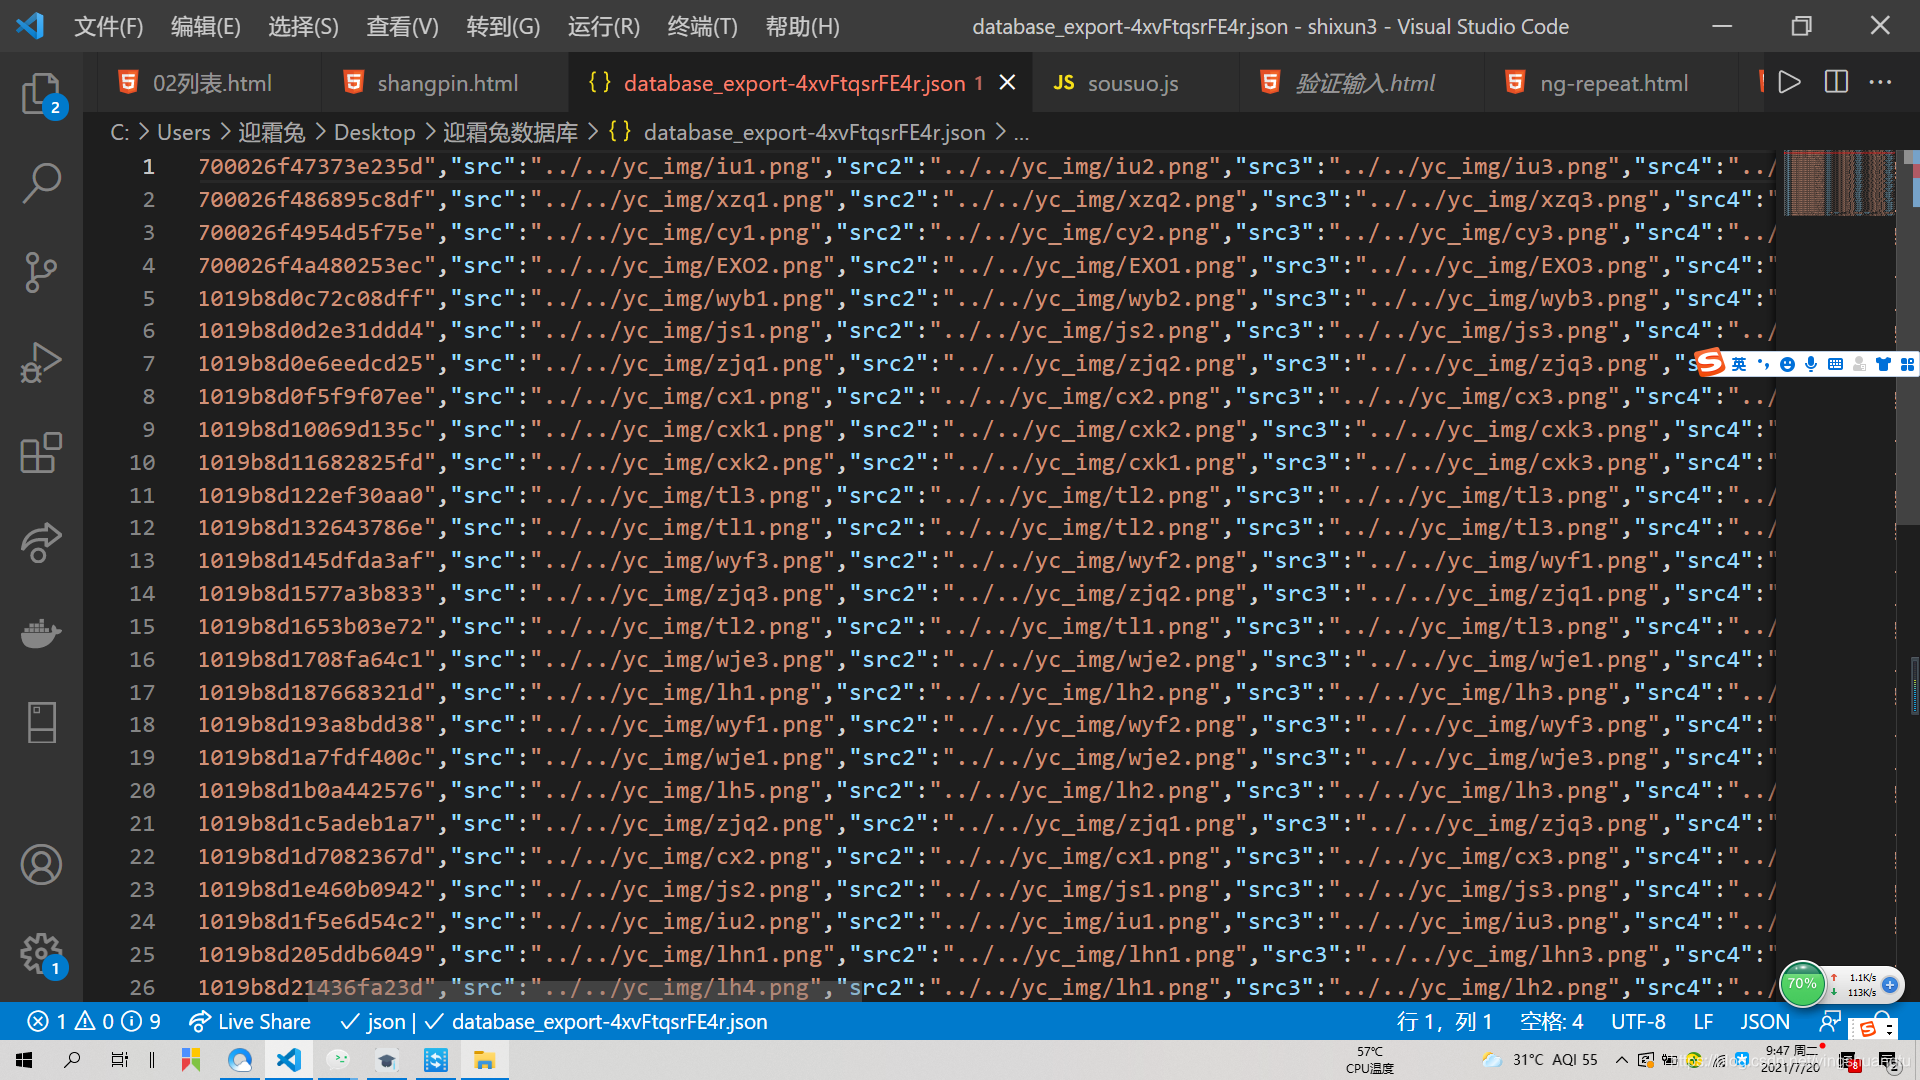Click line number 13 in gutter
The height and width of the screenshot is (1080, 1920).
[x=142, y=560]
